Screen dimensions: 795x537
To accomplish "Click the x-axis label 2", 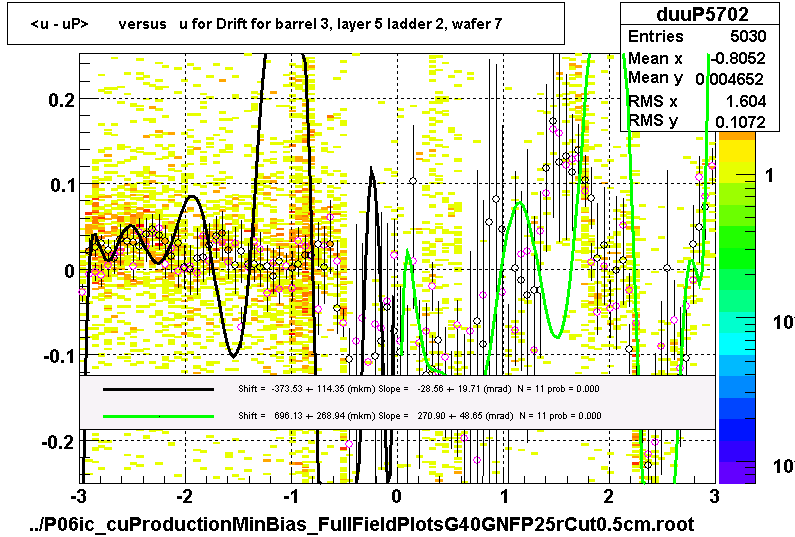I will [x=609, y=497].
